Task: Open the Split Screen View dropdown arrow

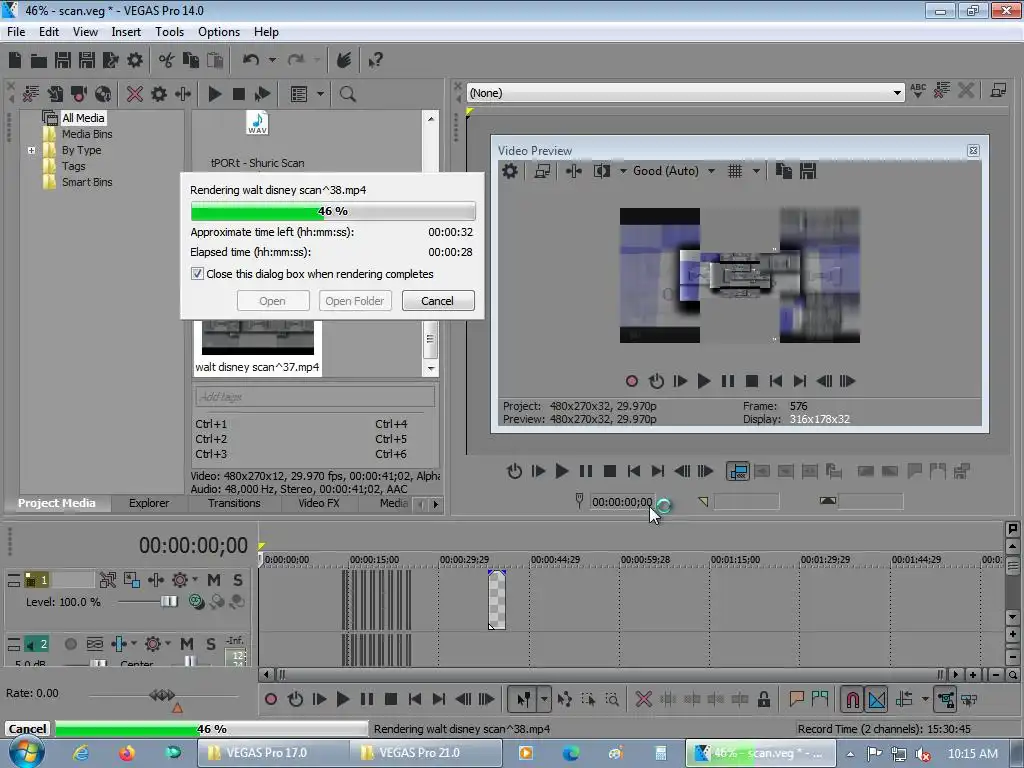Action: 623,171
